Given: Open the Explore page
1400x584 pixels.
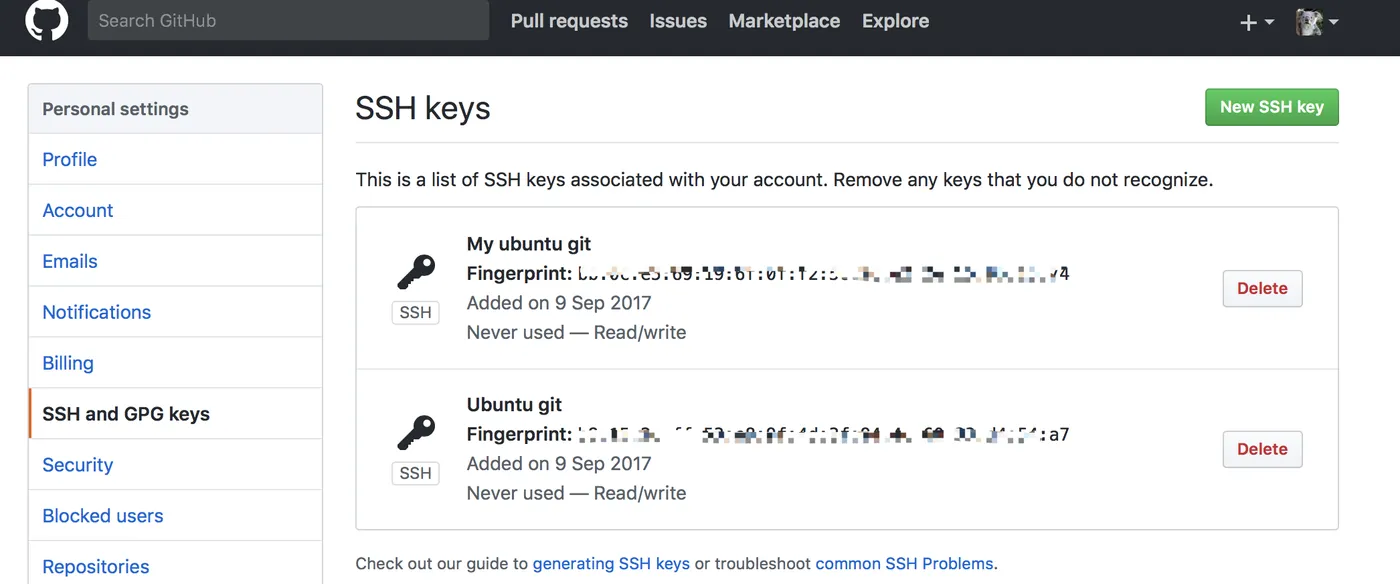Looking at the screenshot, I should click(x=895, y=21).
